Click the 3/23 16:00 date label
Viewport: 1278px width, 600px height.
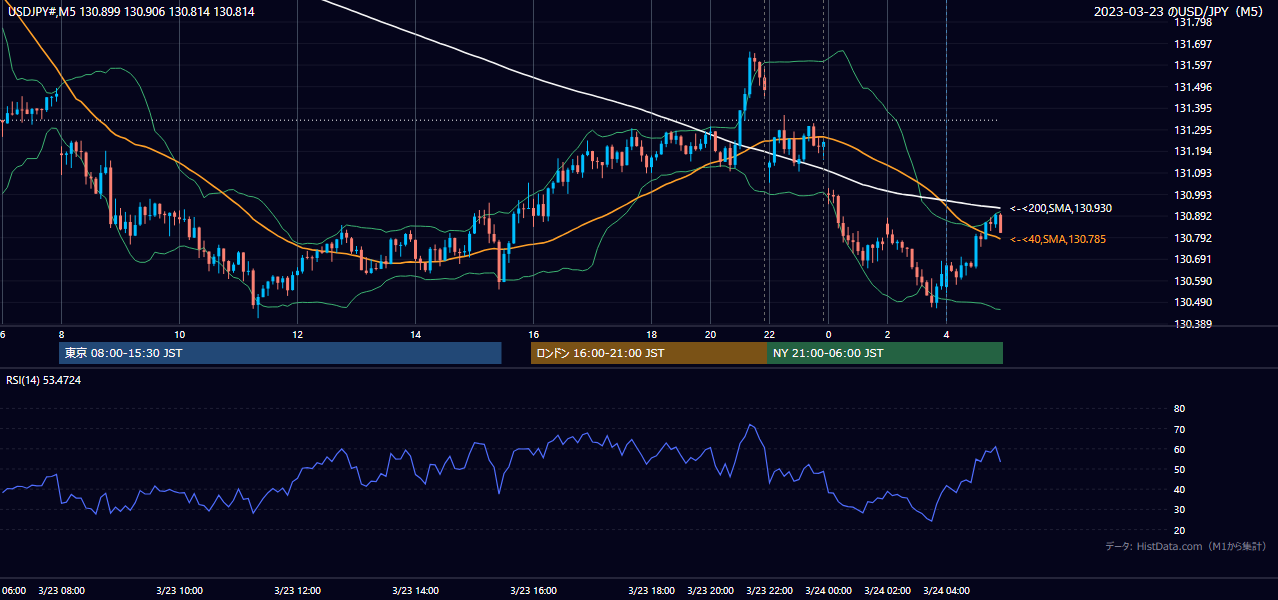[533, 591]
